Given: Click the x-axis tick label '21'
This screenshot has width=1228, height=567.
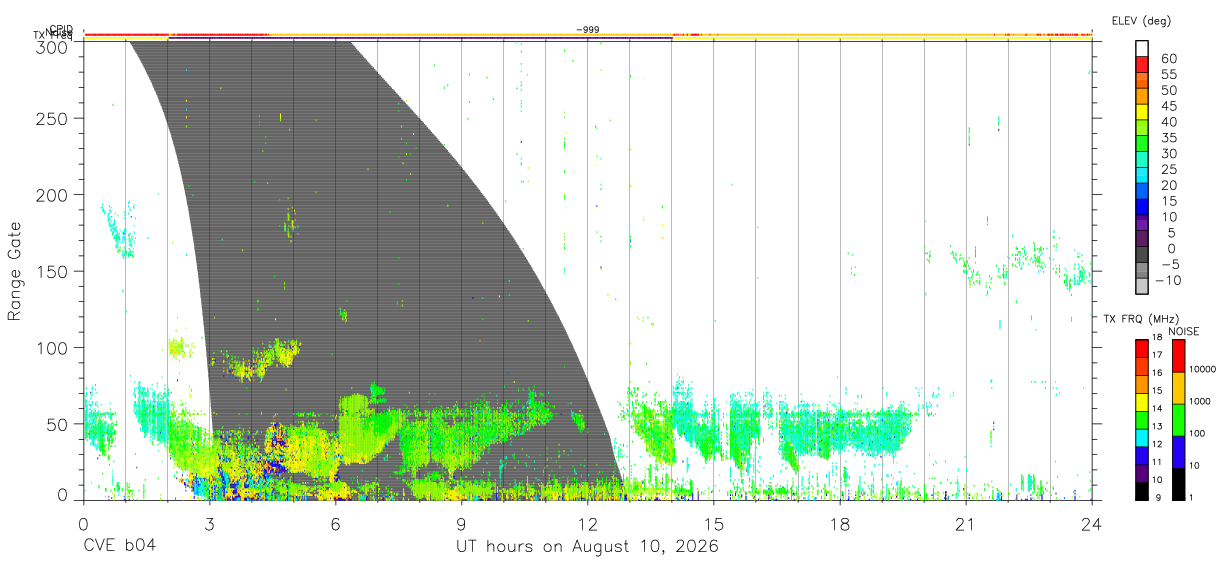Looking at the screenshot, I should (966, 524).
